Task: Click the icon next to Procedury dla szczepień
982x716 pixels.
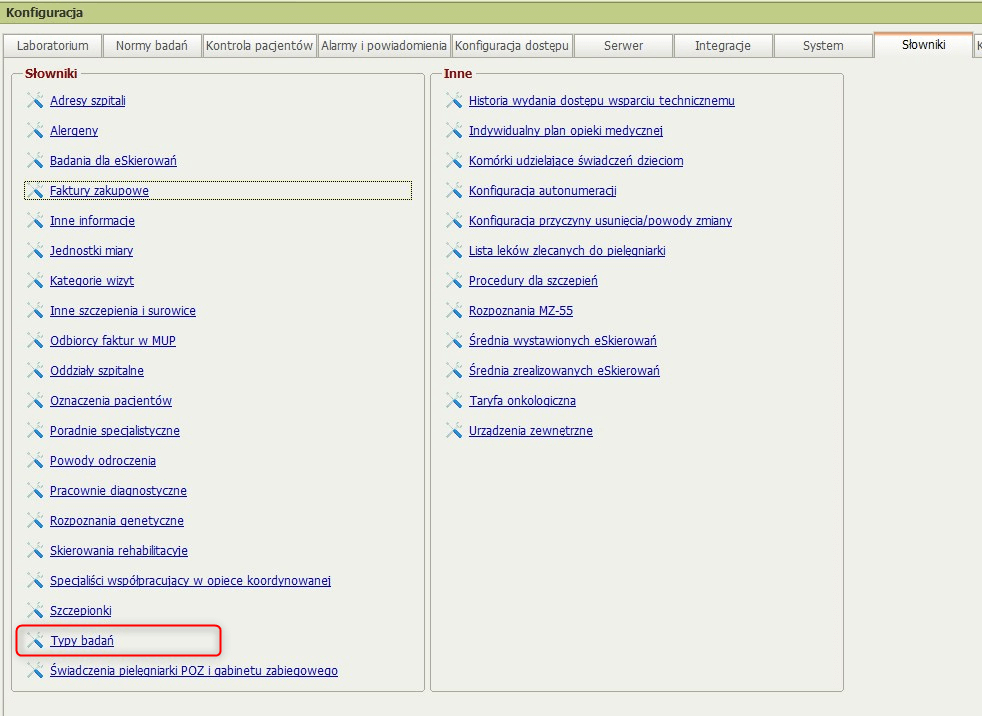Action: click(454, 281)
